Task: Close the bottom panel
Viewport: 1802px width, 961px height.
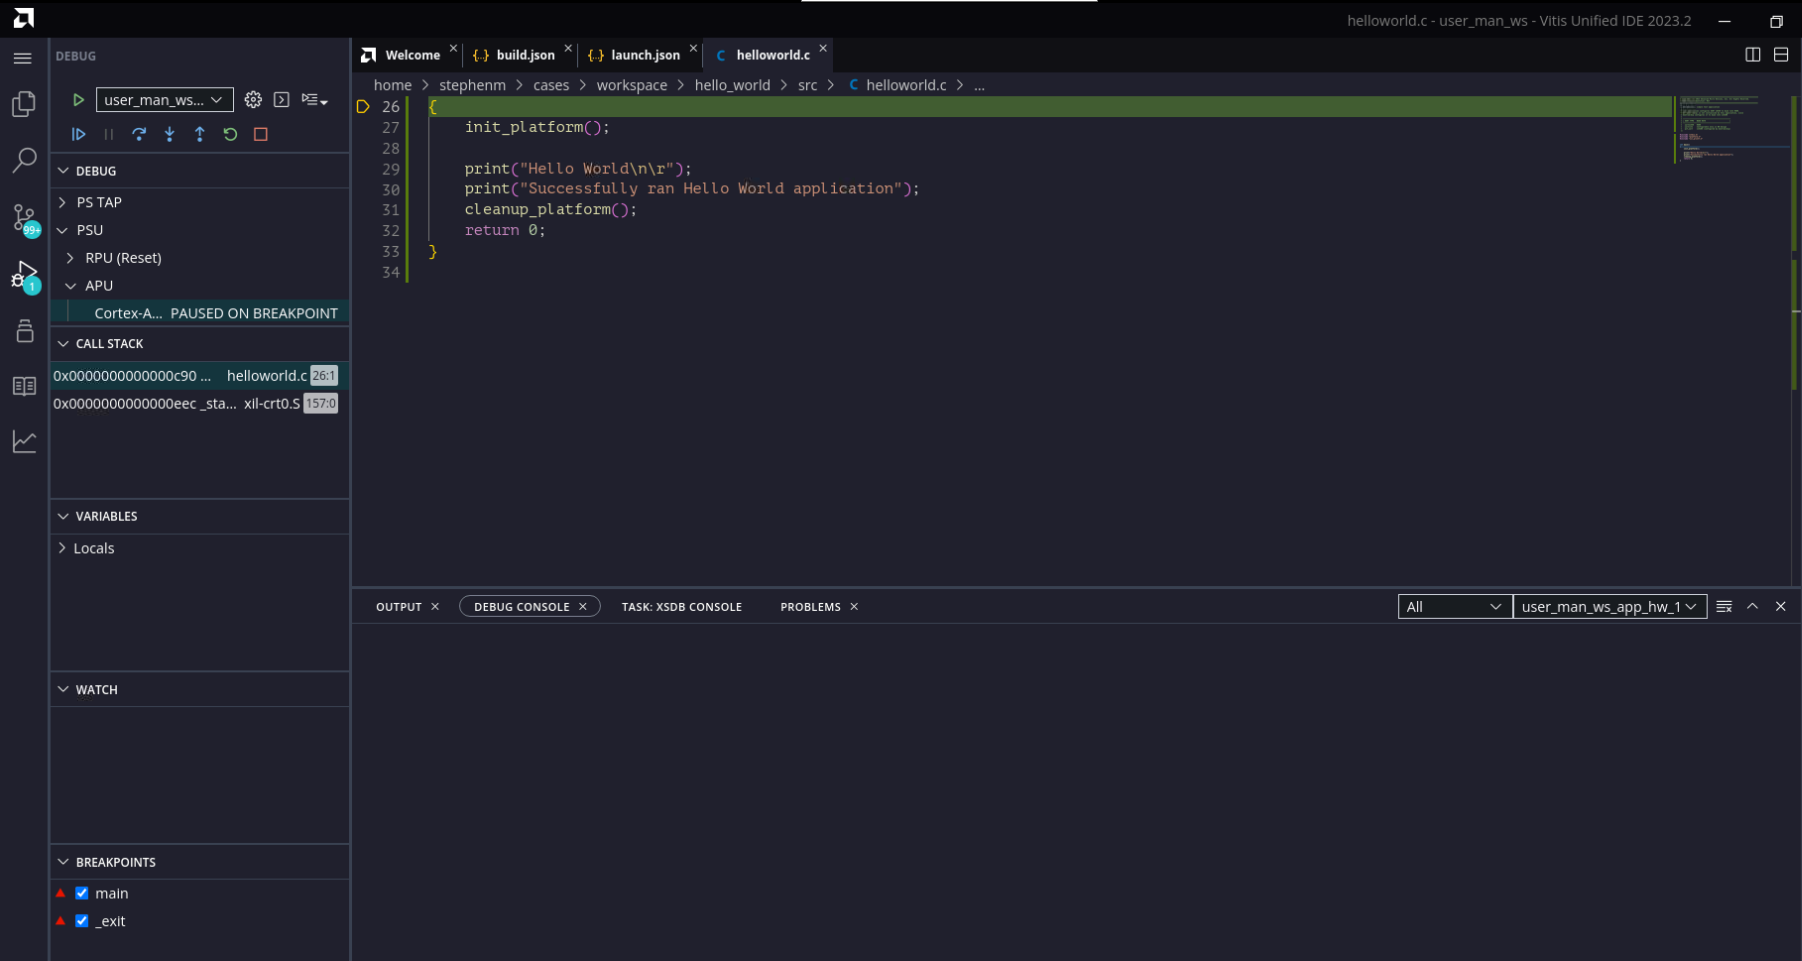Action: (1781, 607)
